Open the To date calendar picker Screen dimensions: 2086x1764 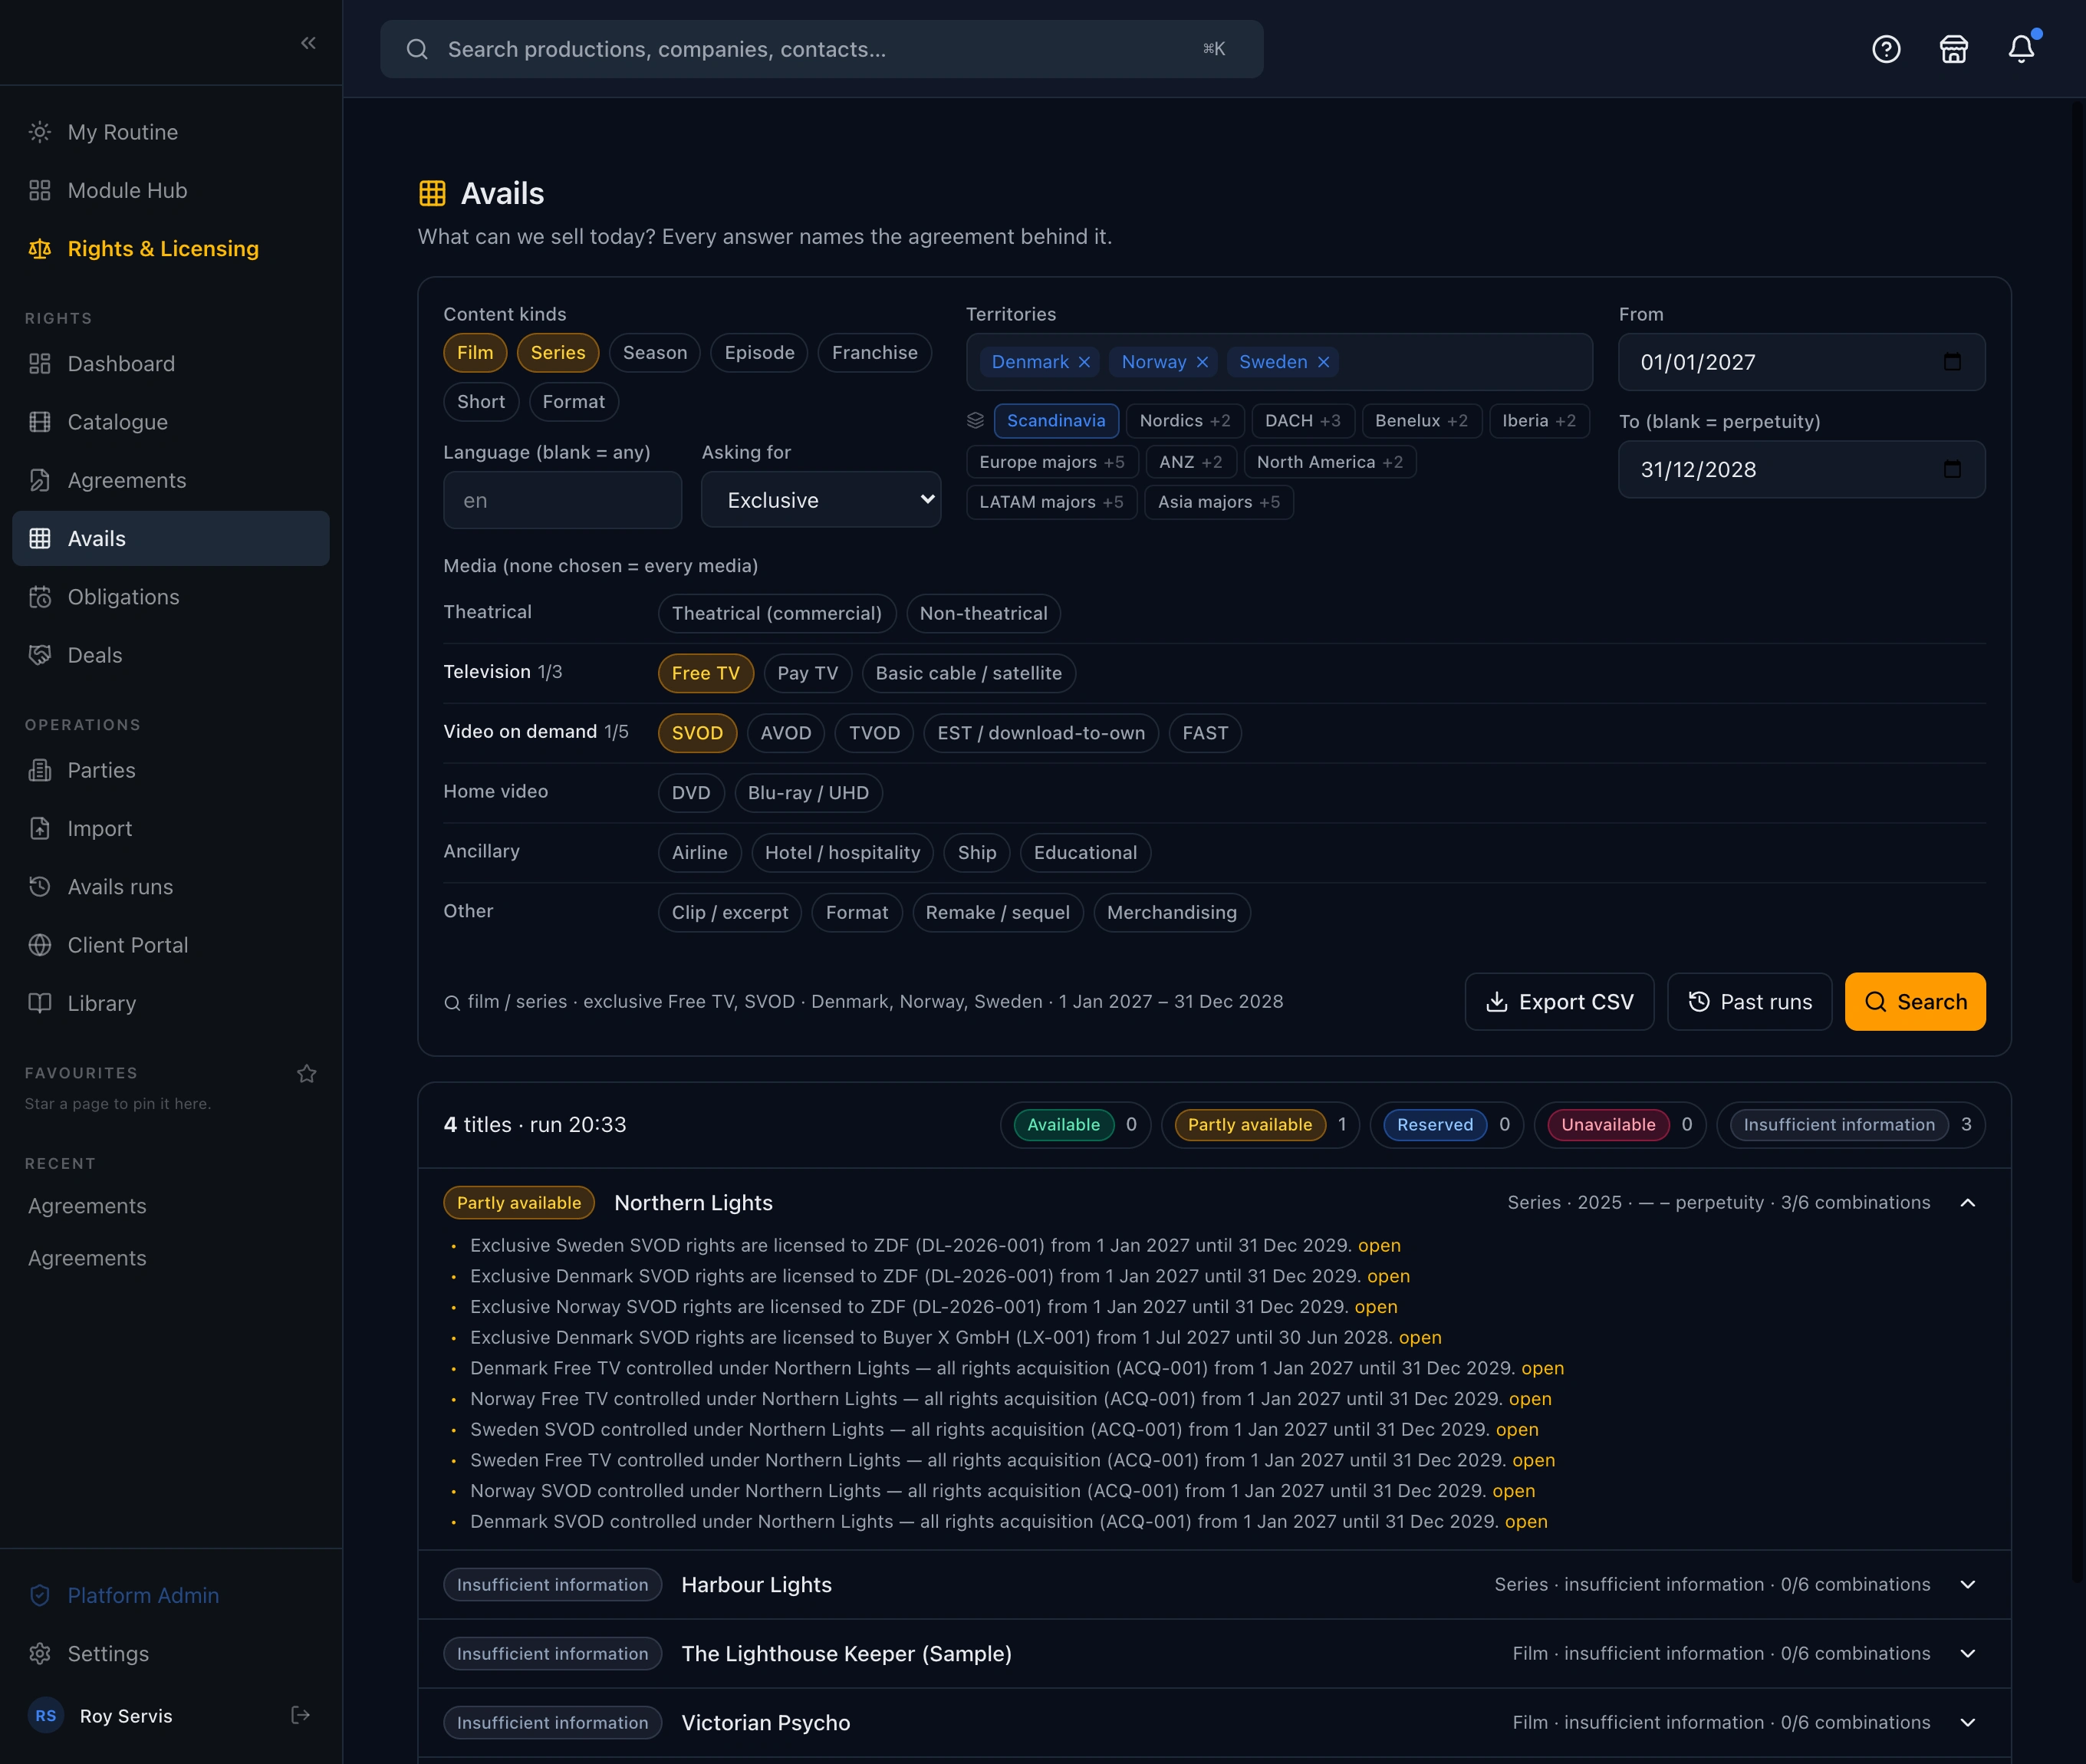point(1952,468)
